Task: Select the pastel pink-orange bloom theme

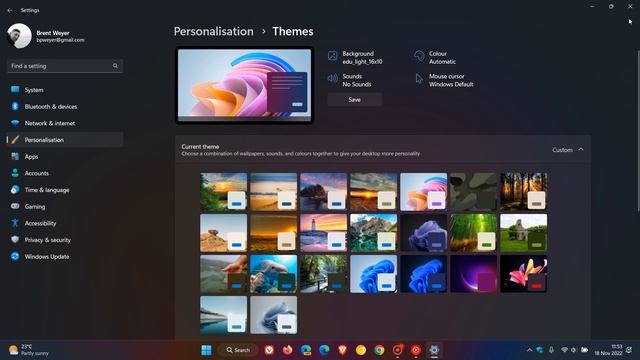Action: click(424, 191)
